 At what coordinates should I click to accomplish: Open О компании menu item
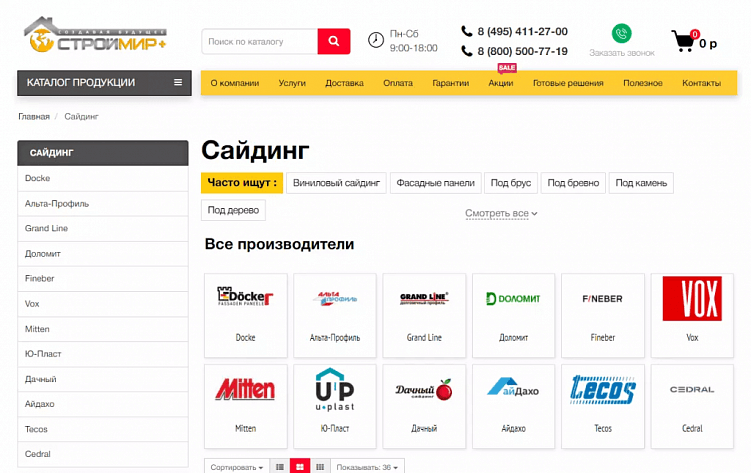[235, 83]
